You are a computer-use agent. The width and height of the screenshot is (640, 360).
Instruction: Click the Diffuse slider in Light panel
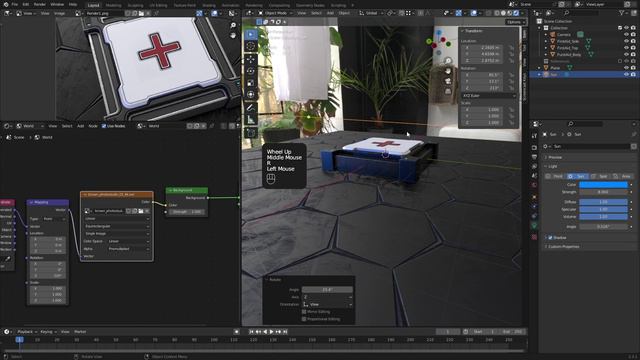pos(603,202)
